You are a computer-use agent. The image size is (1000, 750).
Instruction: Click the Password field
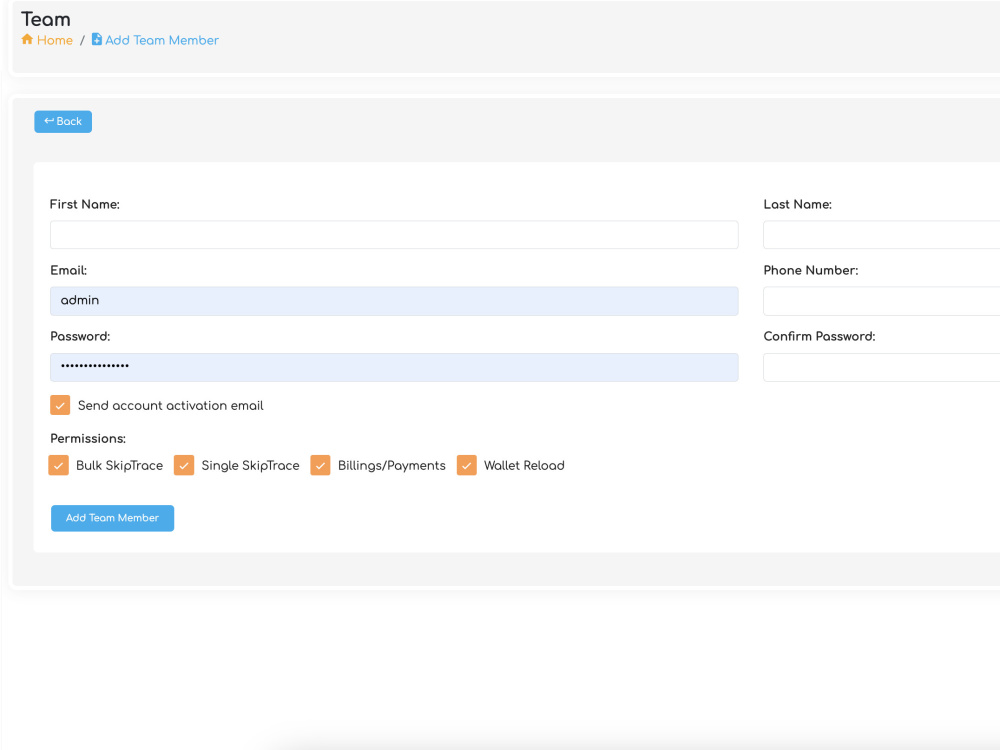394,367
